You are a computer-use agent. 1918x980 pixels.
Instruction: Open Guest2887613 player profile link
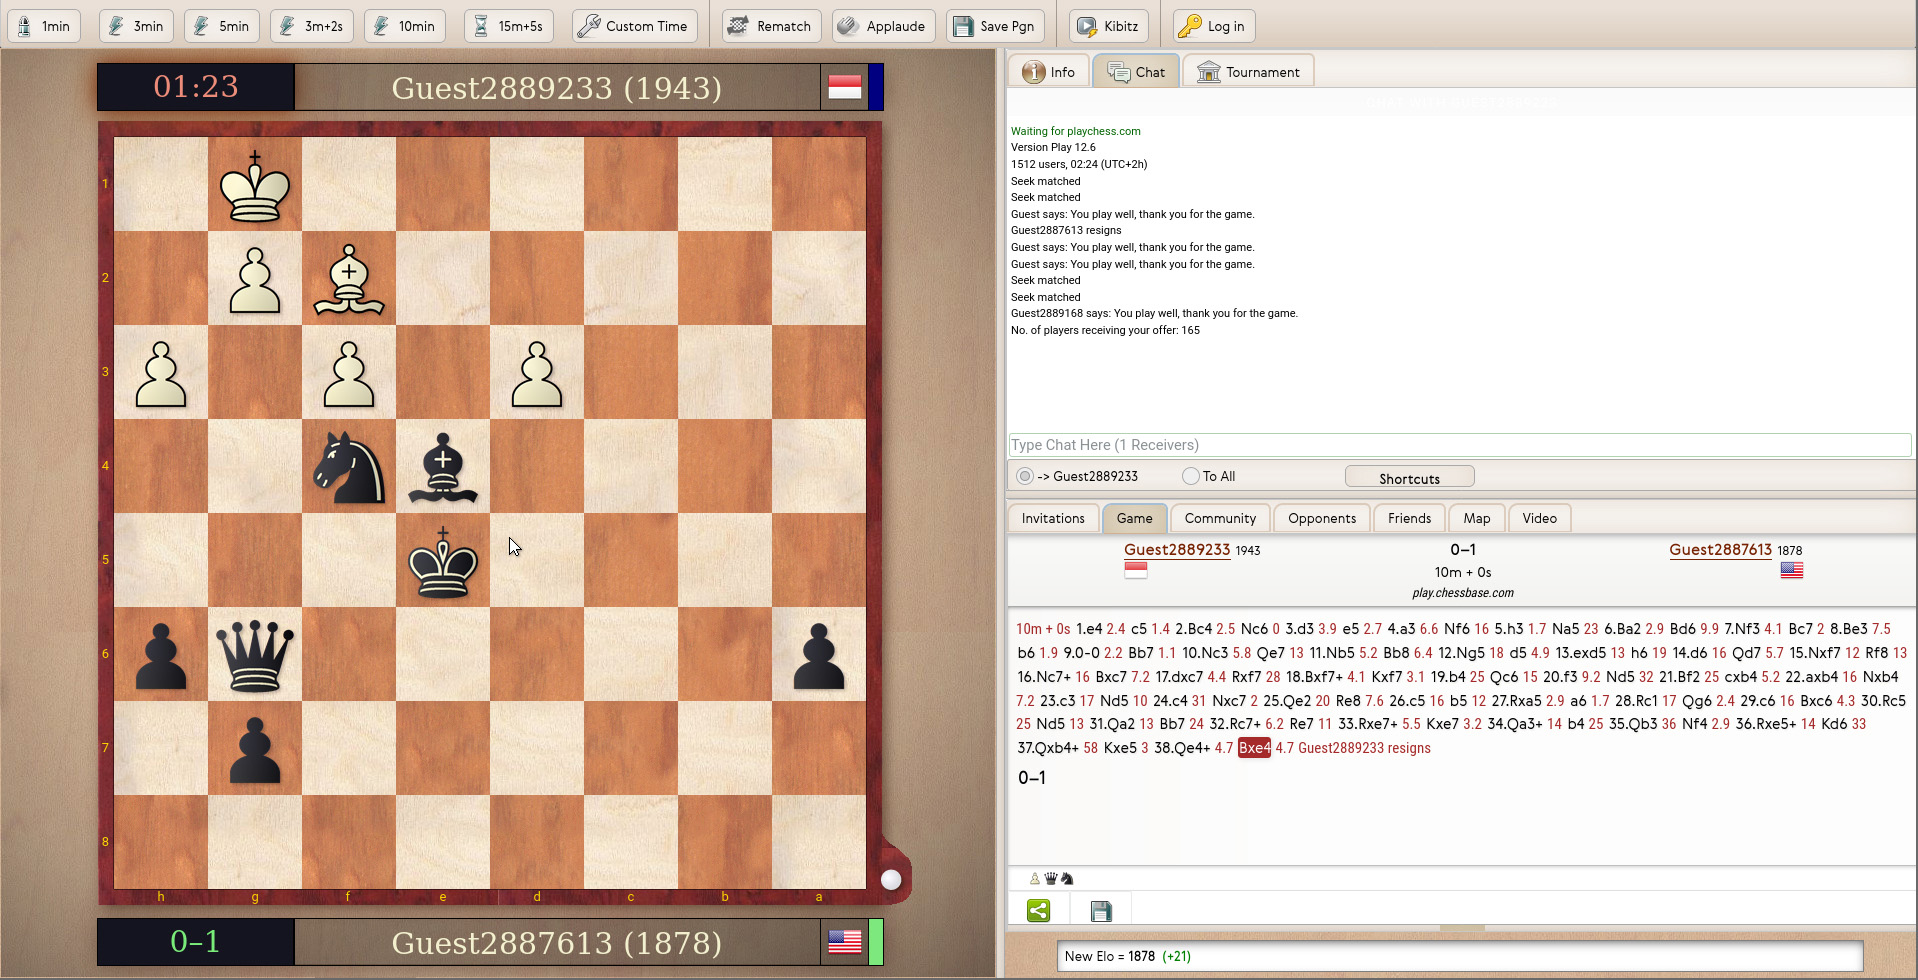point(1720,549)
